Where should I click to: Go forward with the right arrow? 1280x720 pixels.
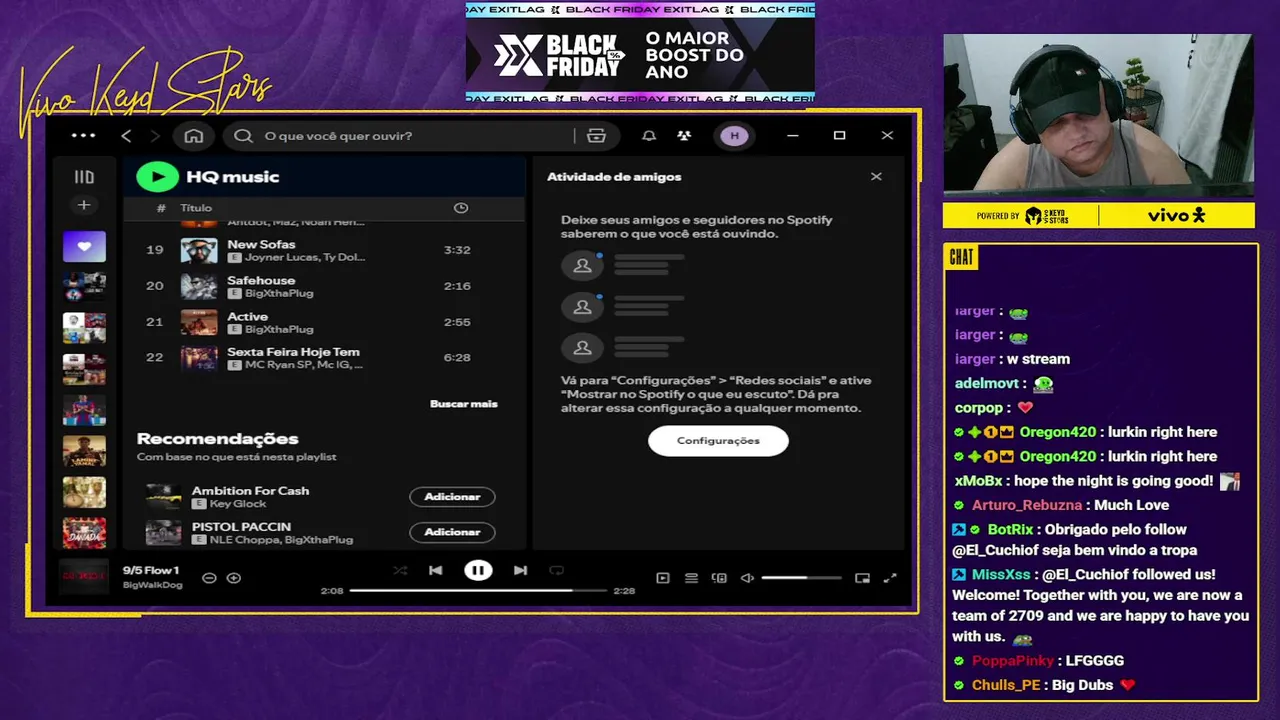click(x=155, y=136)
